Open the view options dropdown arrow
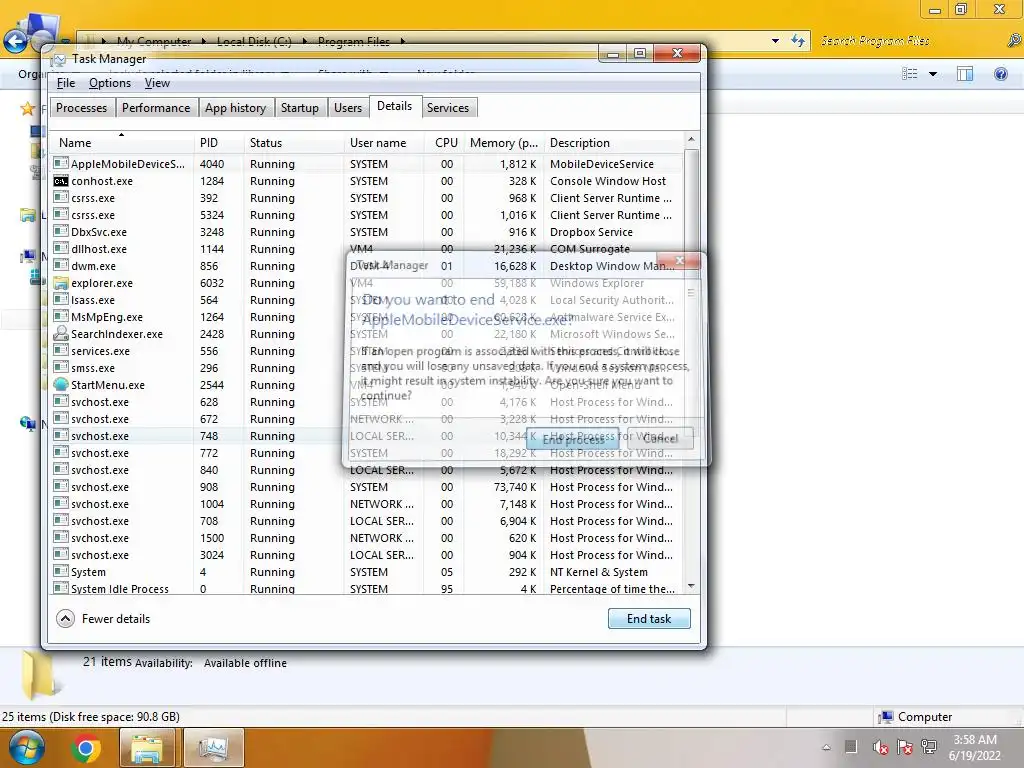1024x768 pixels. [933, 74]
